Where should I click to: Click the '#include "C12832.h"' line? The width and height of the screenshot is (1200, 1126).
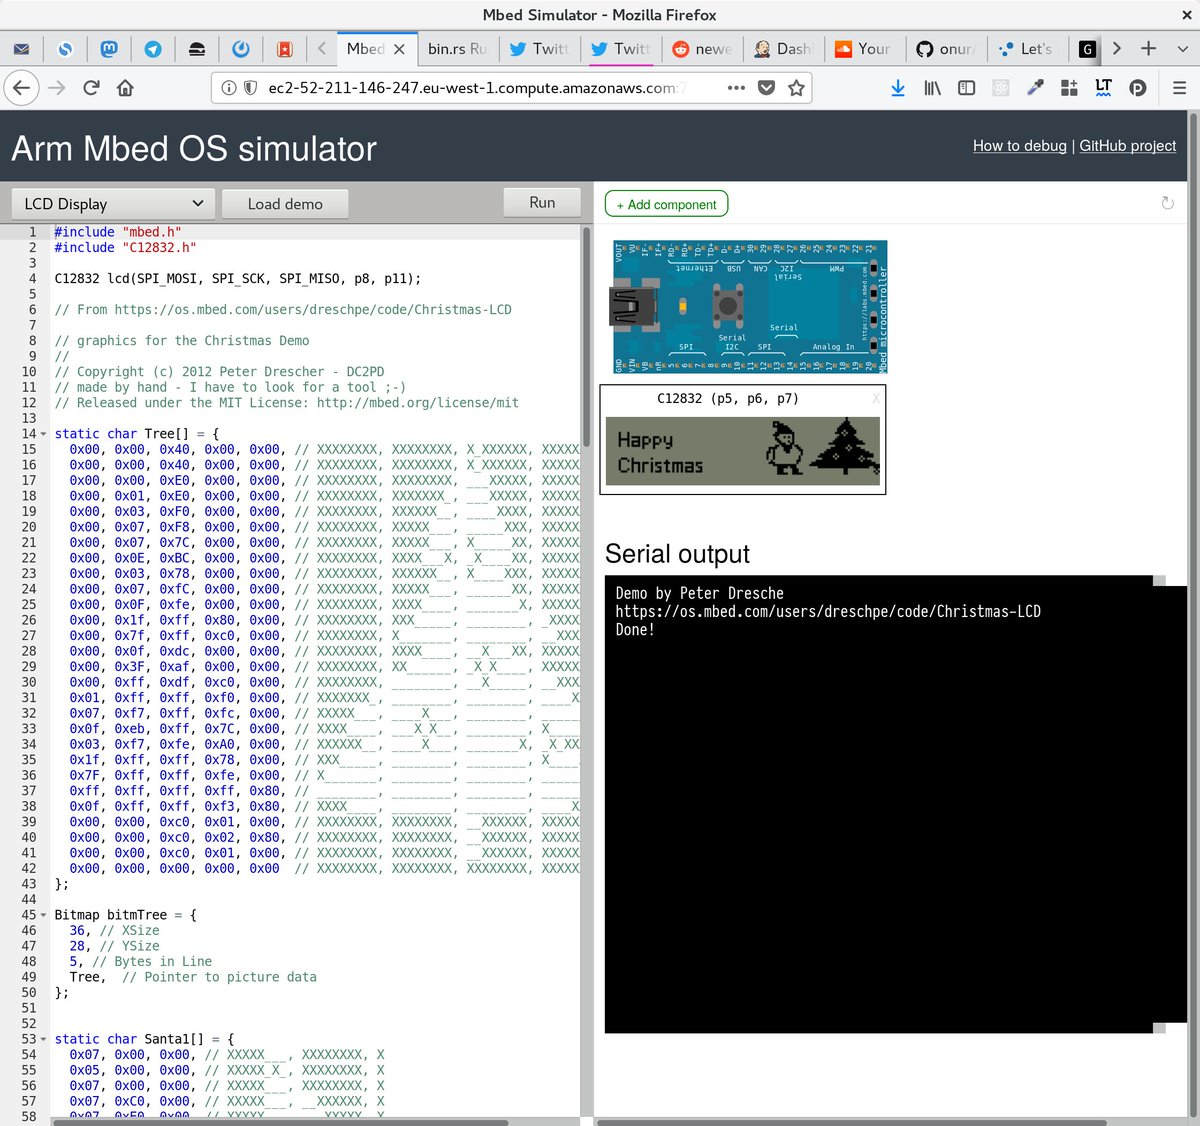point(125,248)
